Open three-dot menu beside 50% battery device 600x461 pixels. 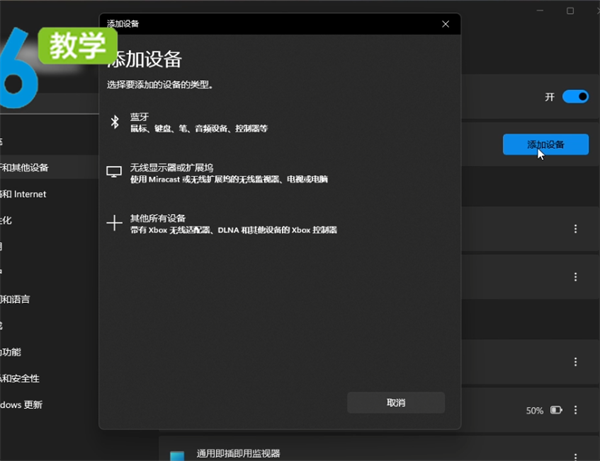pyautogui.click(x=575, y=410)
